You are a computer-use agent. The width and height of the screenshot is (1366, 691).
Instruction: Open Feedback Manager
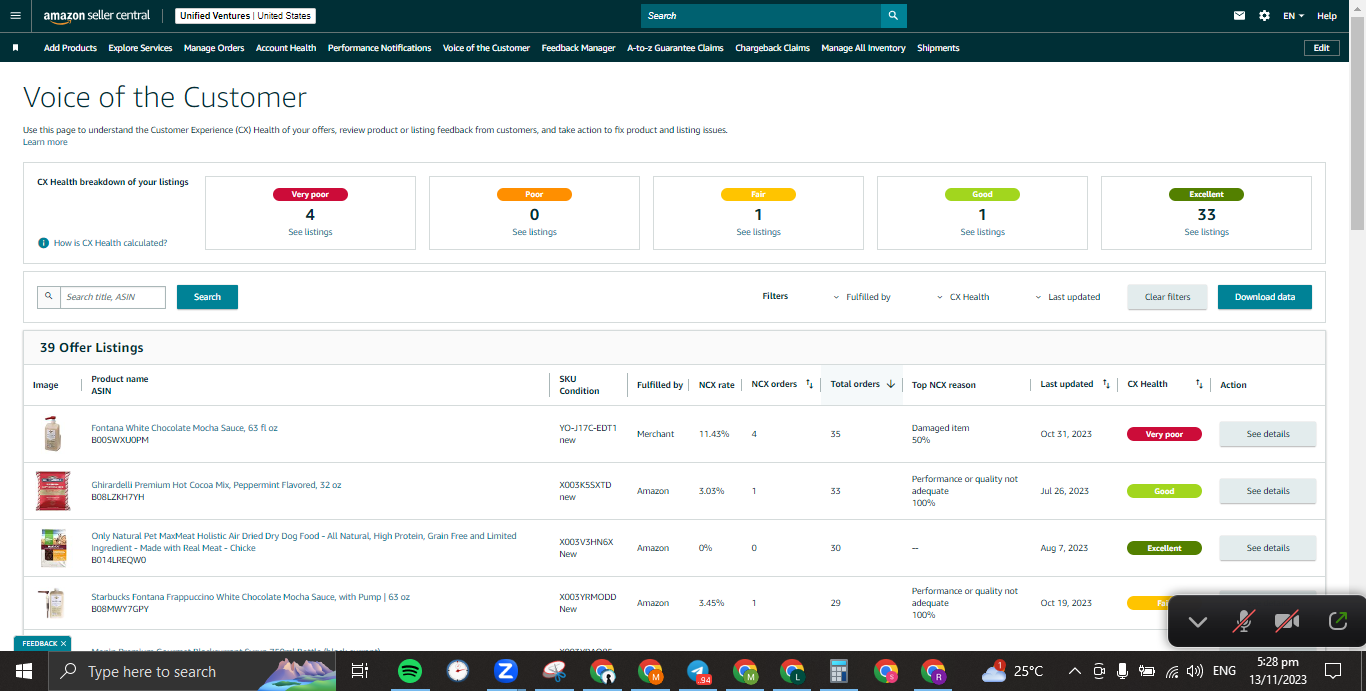coord(579,48)
